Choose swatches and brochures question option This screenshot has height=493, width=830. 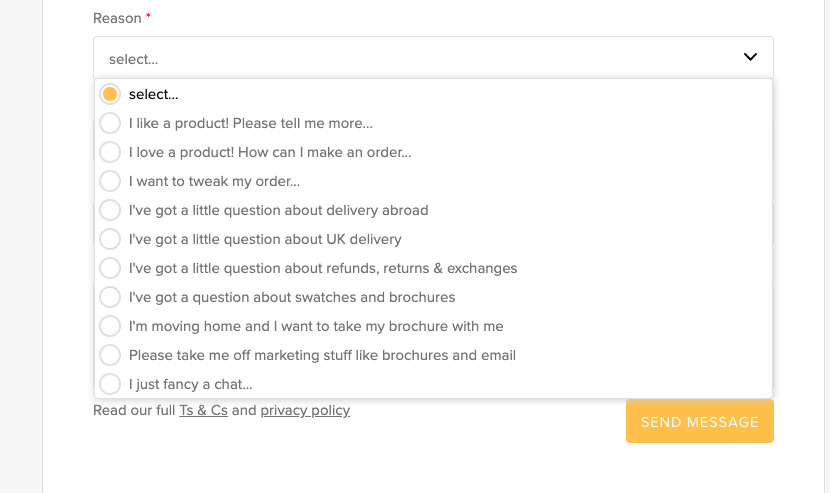click(433, 298)
